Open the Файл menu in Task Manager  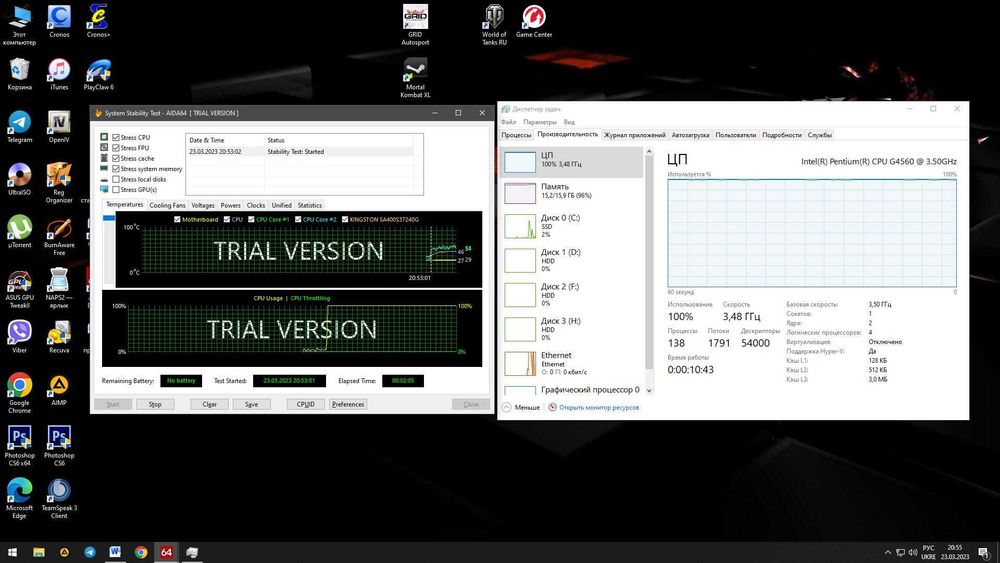click(x=508, y=122)
